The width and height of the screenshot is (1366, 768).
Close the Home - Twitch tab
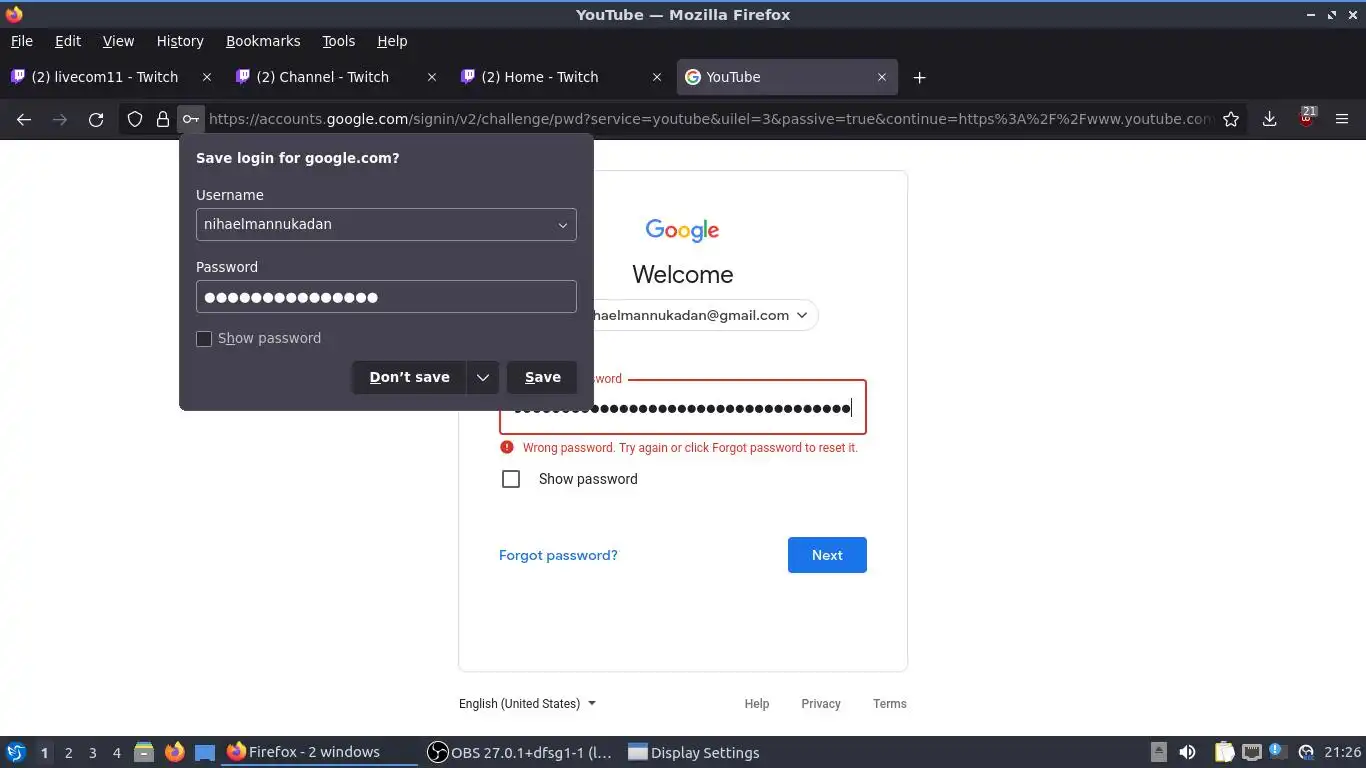(657, 77)
